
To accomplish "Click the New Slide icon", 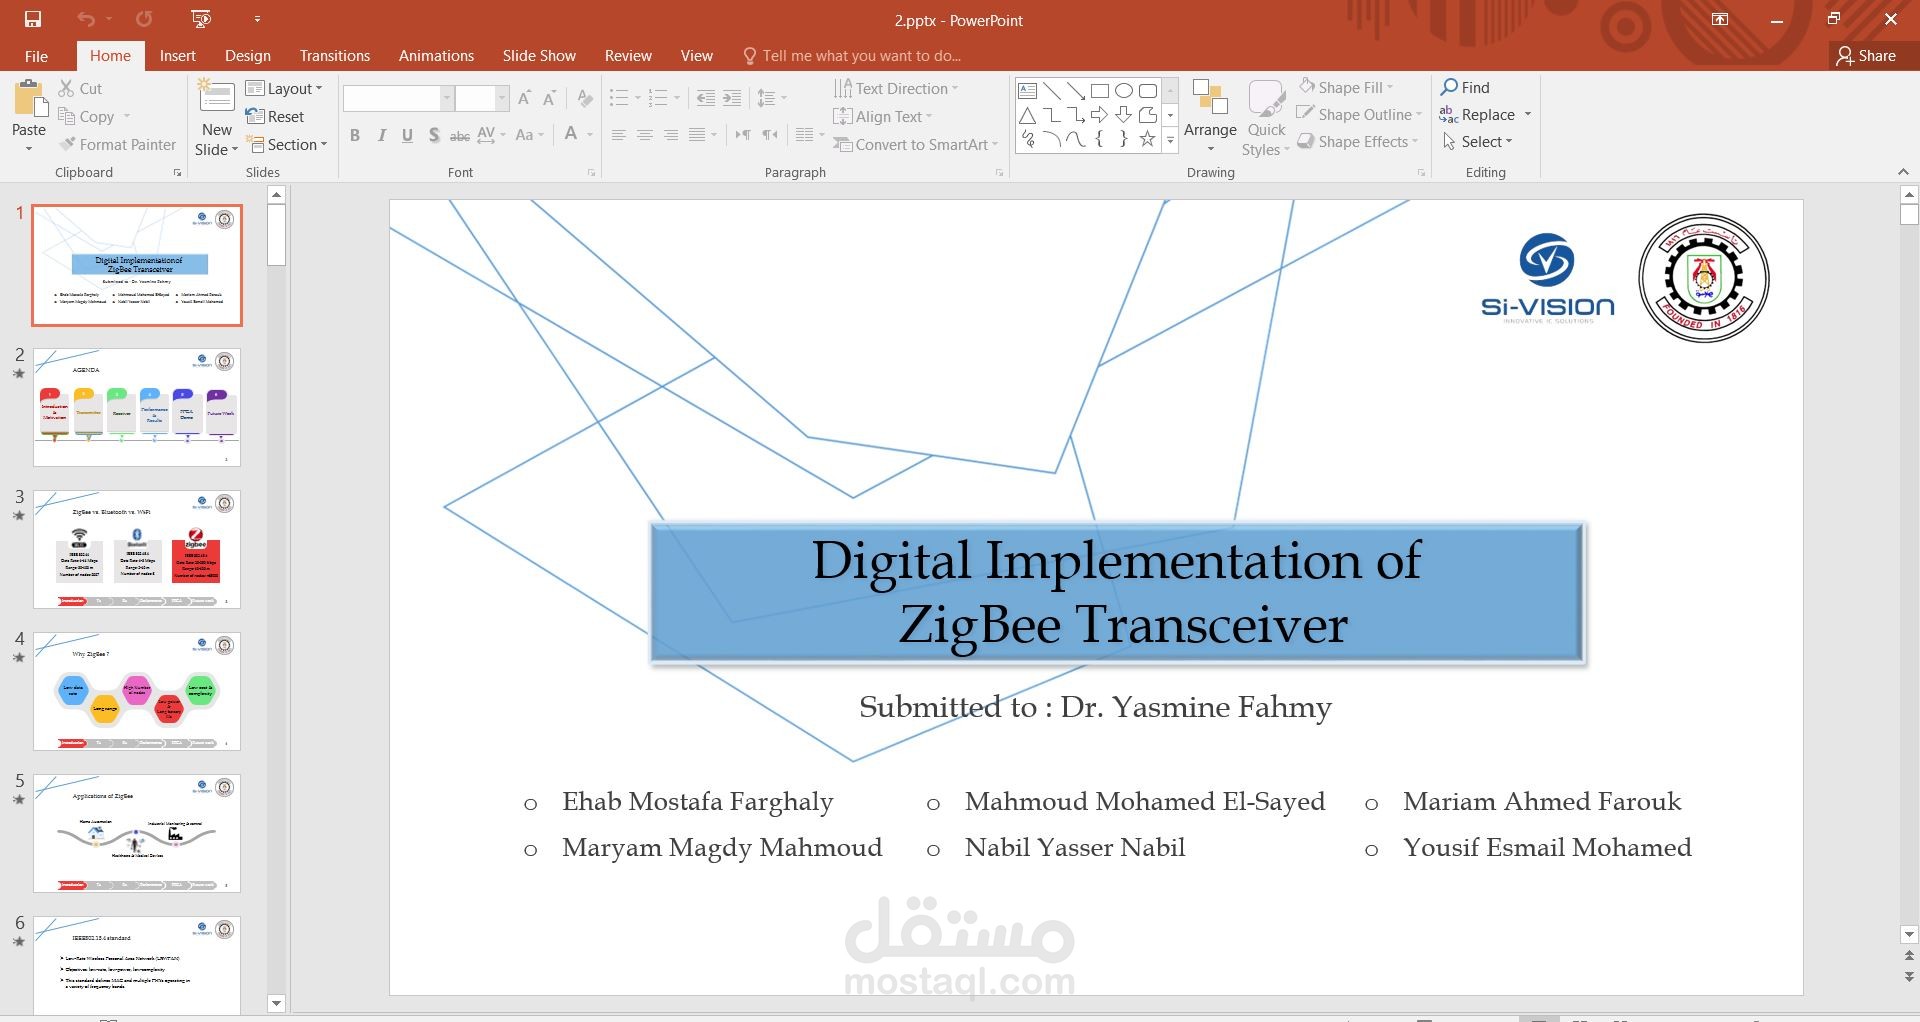I will point(216,97).
